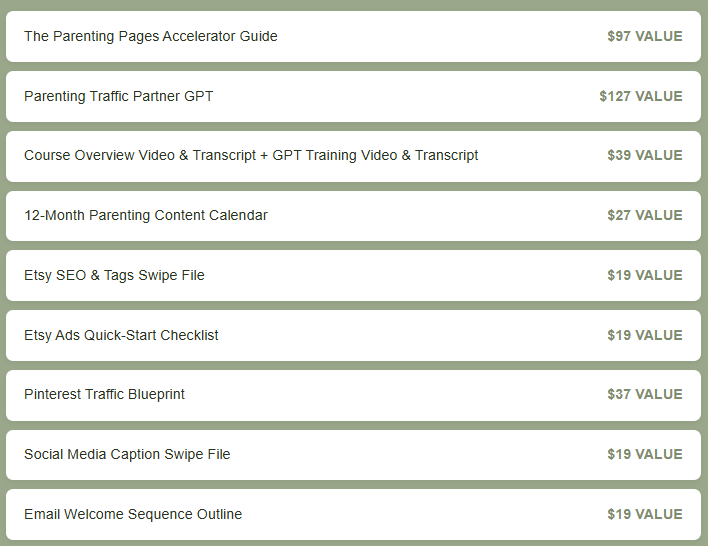Click $19 VALUE beside Email Welcome Sequence

(645, 514)
